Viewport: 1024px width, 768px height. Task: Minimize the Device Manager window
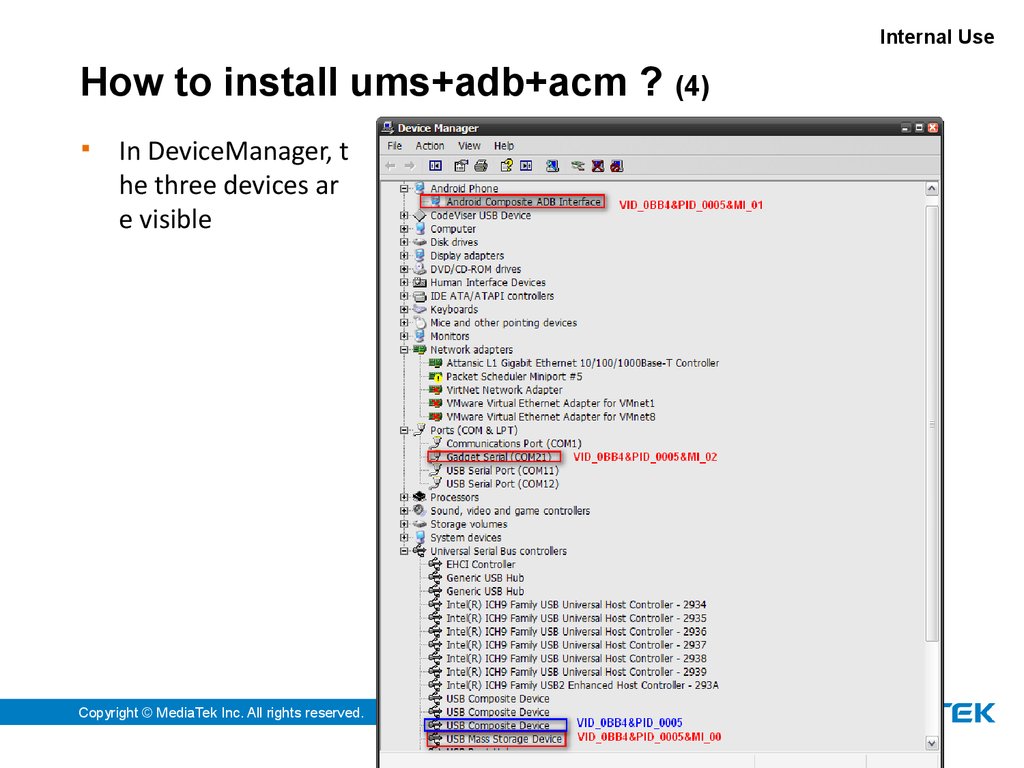[x=905, y=128]
